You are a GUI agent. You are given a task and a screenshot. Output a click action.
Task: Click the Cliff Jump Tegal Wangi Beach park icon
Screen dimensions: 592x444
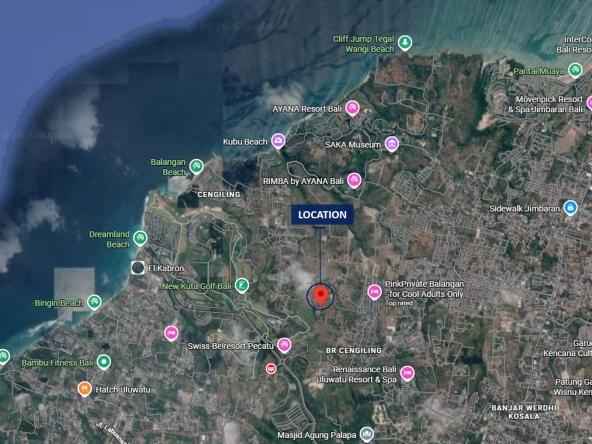point(405,43)
